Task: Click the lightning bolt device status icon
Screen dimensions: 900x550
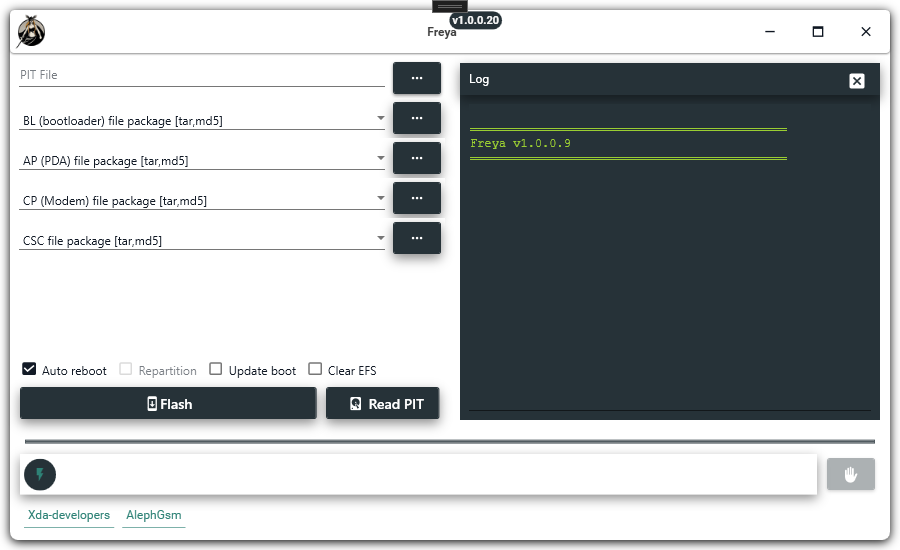Action: pyautogui.click(x=40, y=475)
